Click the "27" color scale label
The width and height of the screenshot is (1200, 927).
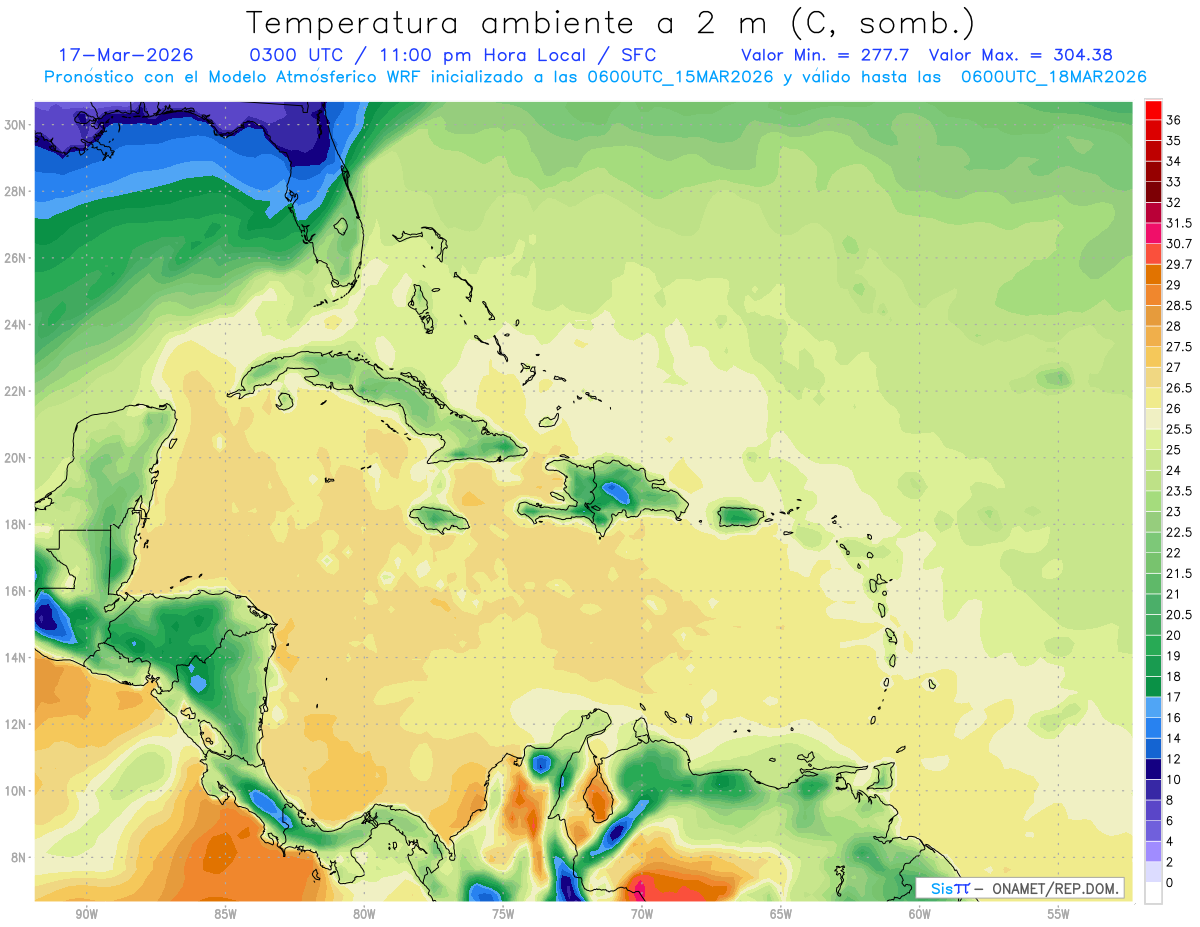tap(1173, 367)
